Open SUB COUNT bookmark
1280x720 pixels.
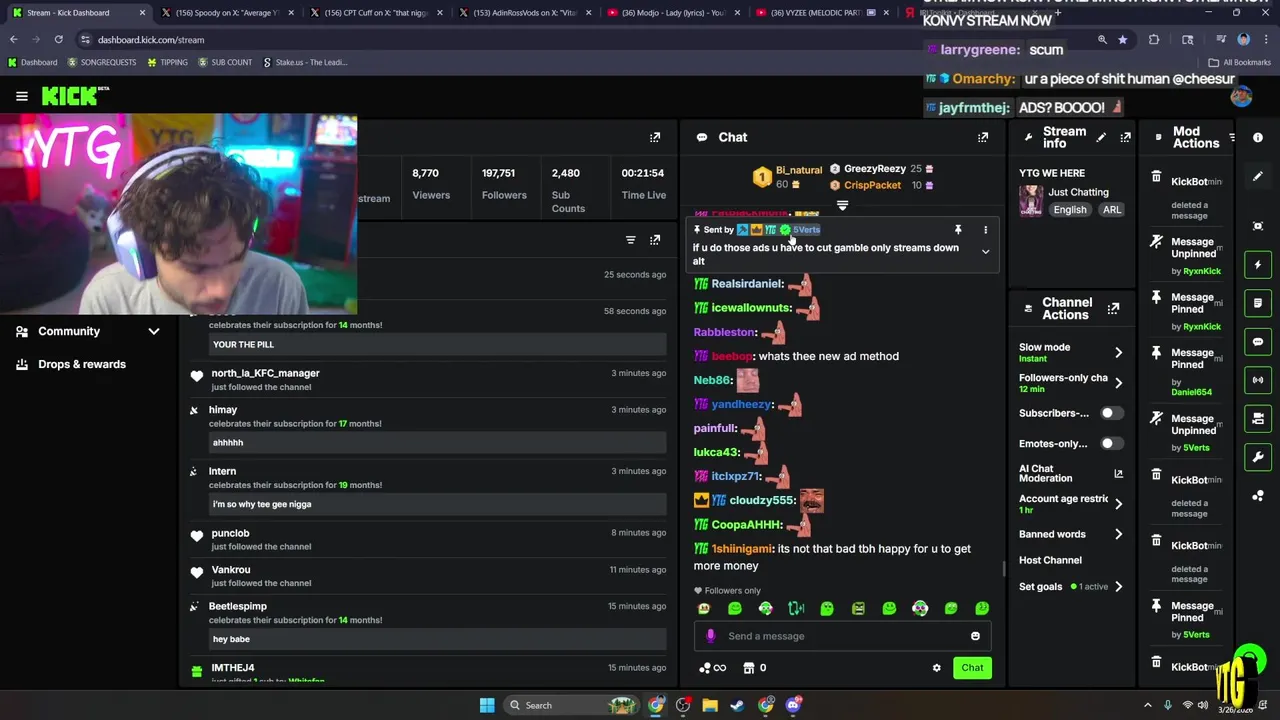point(225,62)
